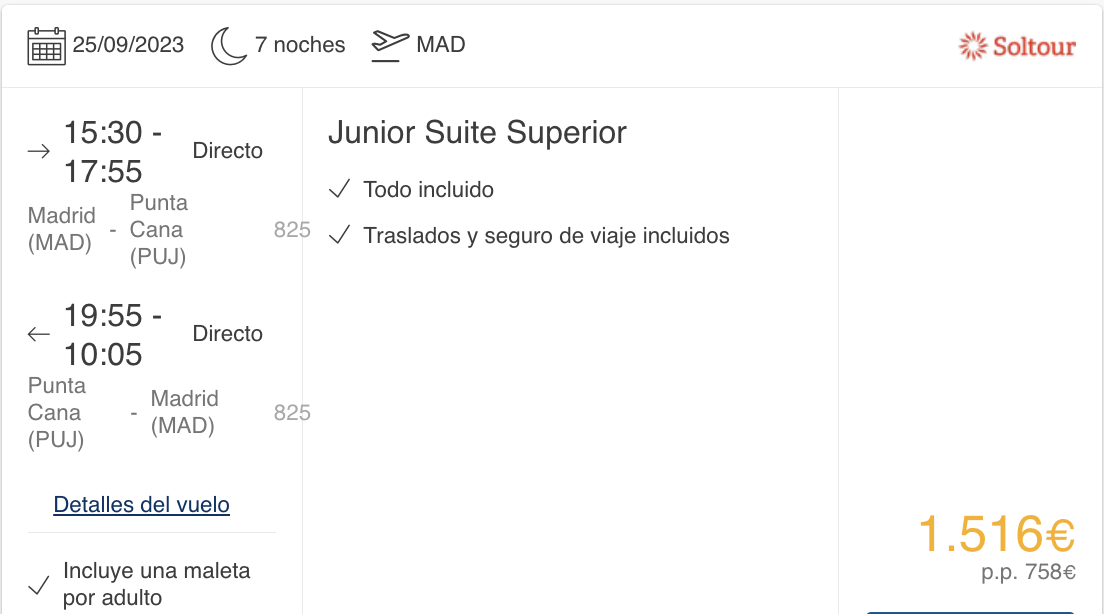This screenshot has width=1104, height=614.
Task: Open the Detalles del vuelo link
Action: point(142,505)
